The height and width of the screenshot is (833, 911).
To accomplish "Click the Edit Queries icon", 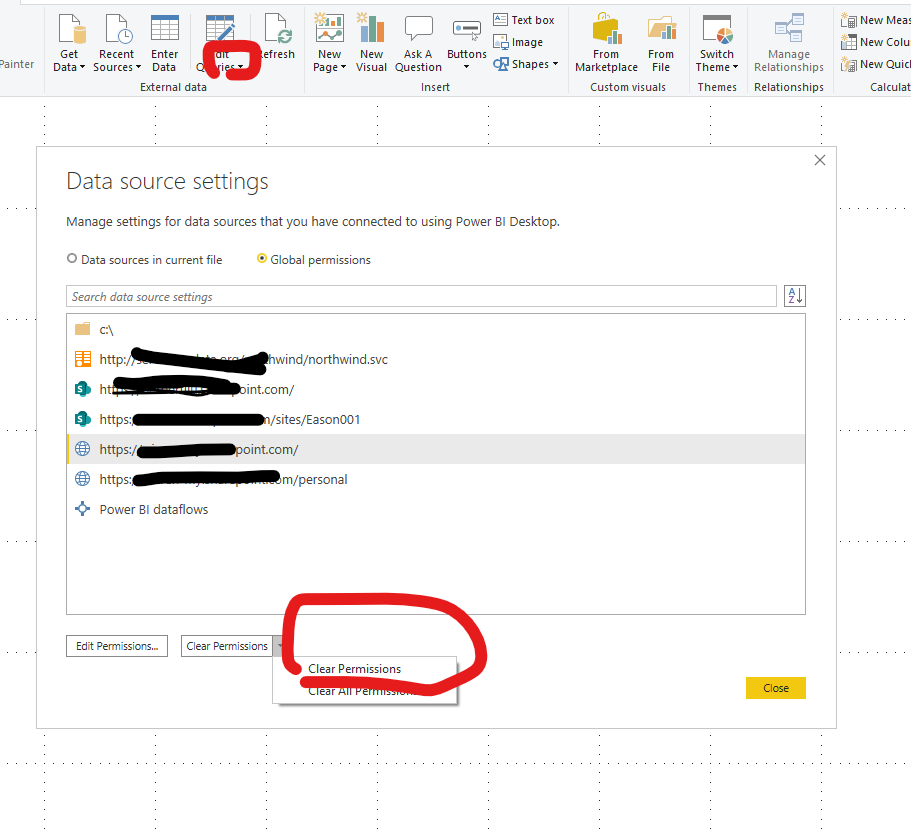I will (220, 28).
